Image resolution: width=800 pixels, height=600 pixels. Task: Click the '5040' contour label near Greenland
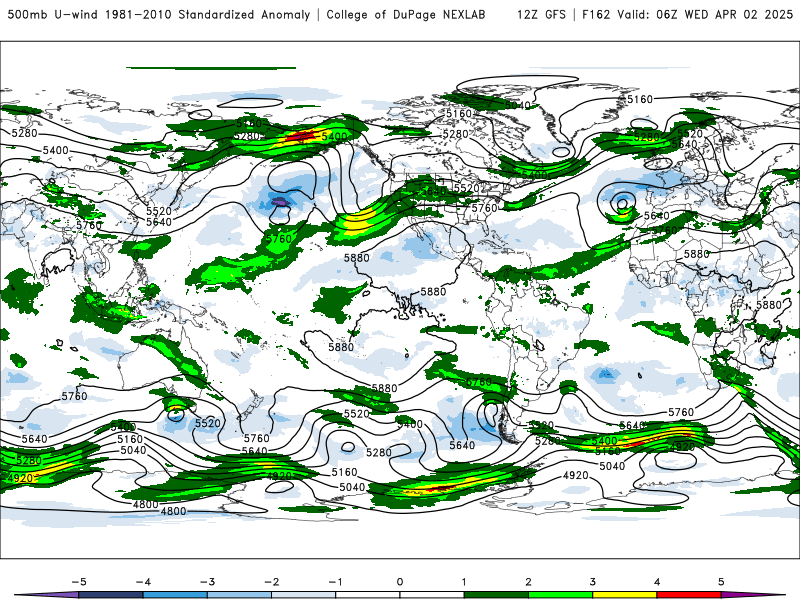518,105
